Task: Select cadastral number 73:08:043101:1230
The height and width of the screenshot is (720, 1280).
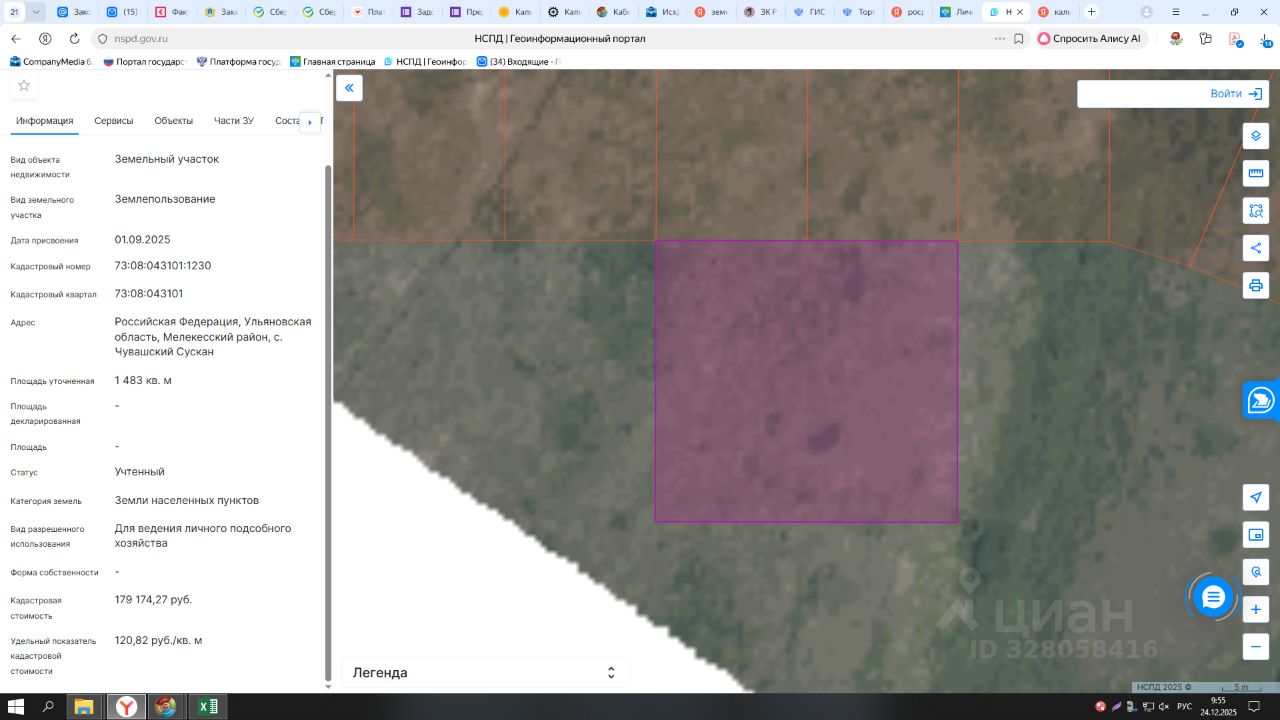Action: [x=163, y=266]
